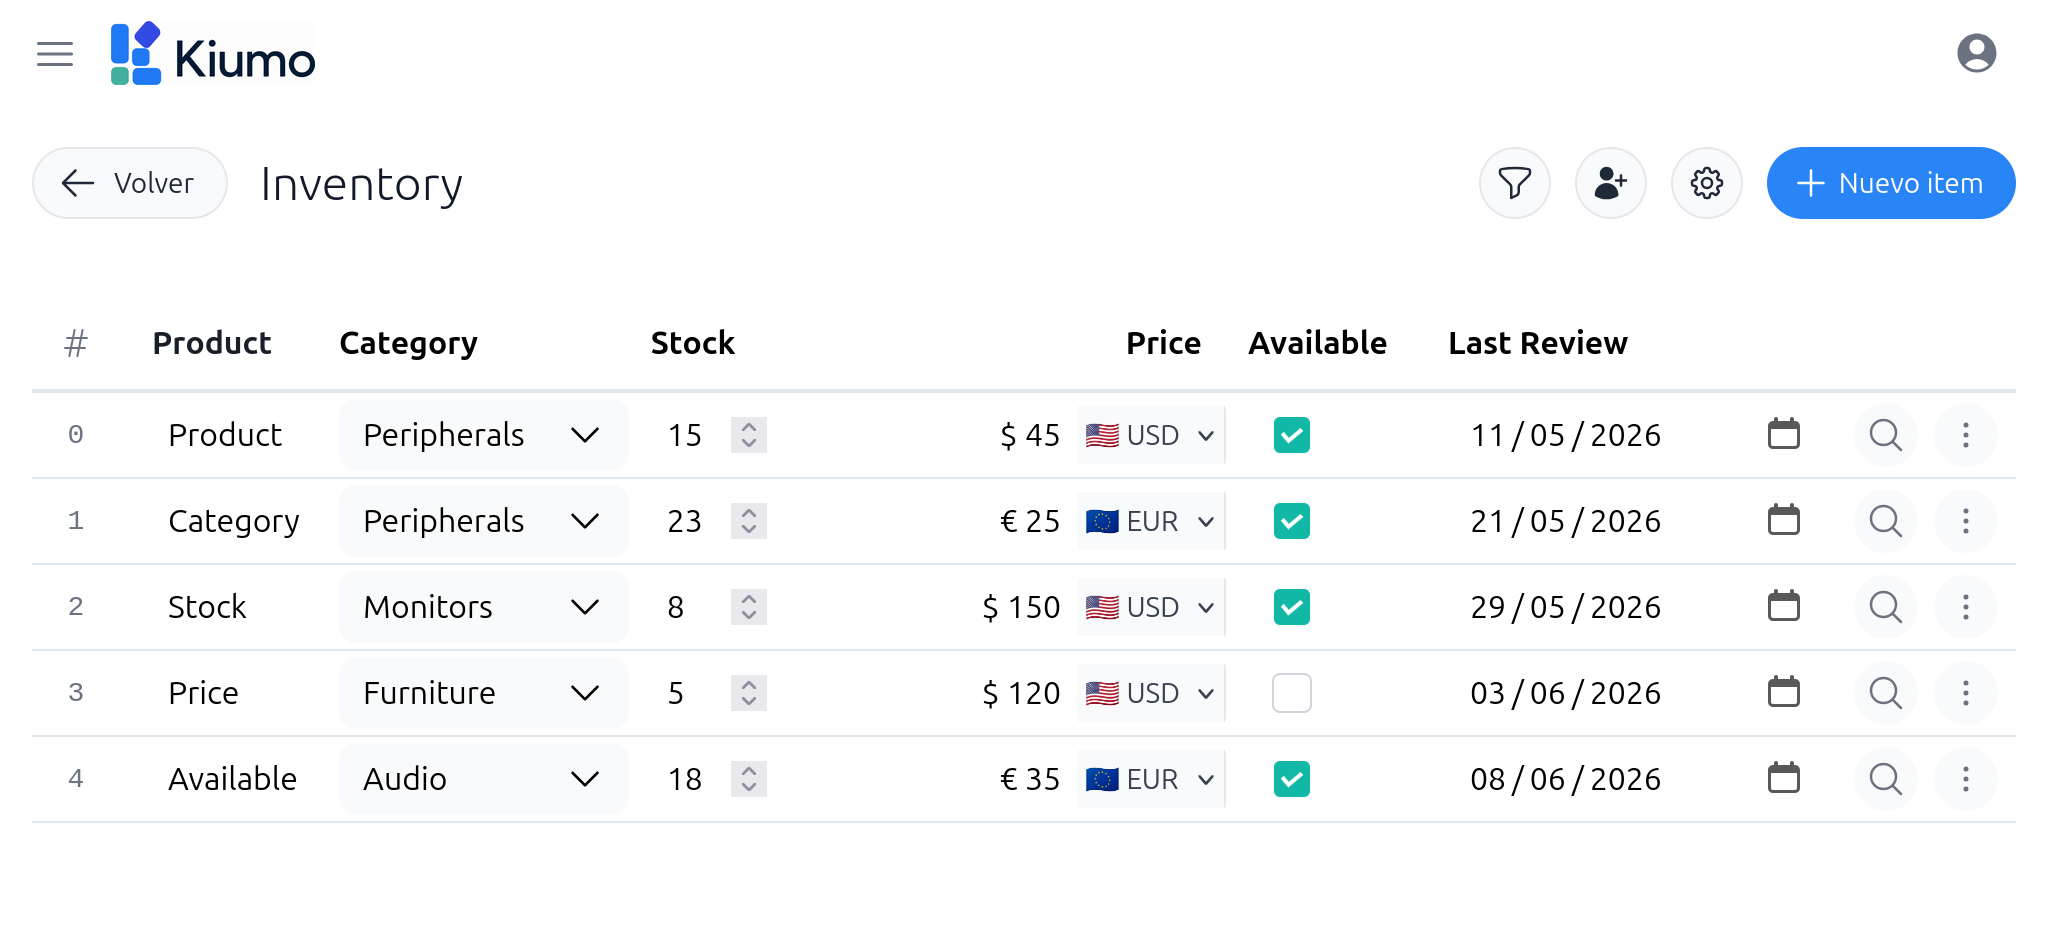Open more options for row 1
Viewport: 2048px width, 937px height.
click(x=1965, y=521)
